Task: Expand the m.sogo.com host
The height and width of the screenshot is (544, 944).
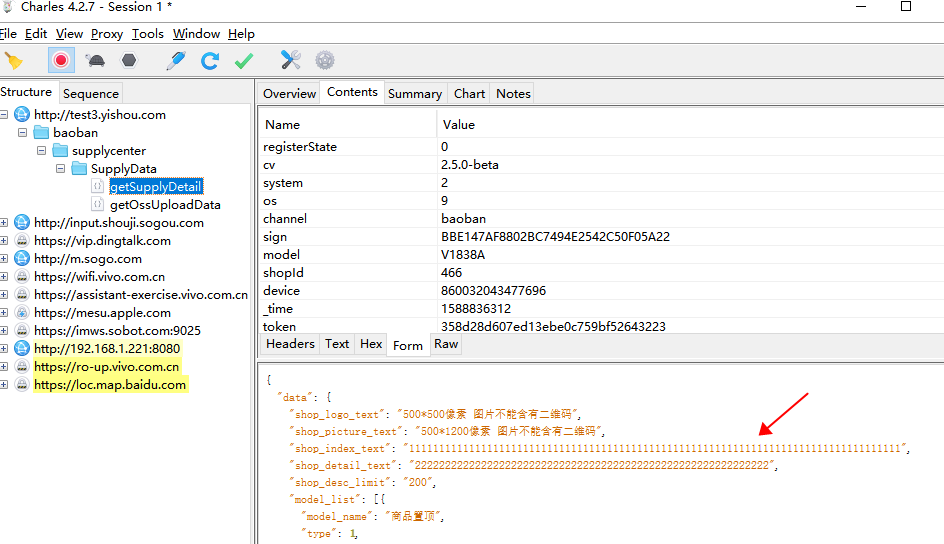Action: pyautogui.click(x=4, y=259)
